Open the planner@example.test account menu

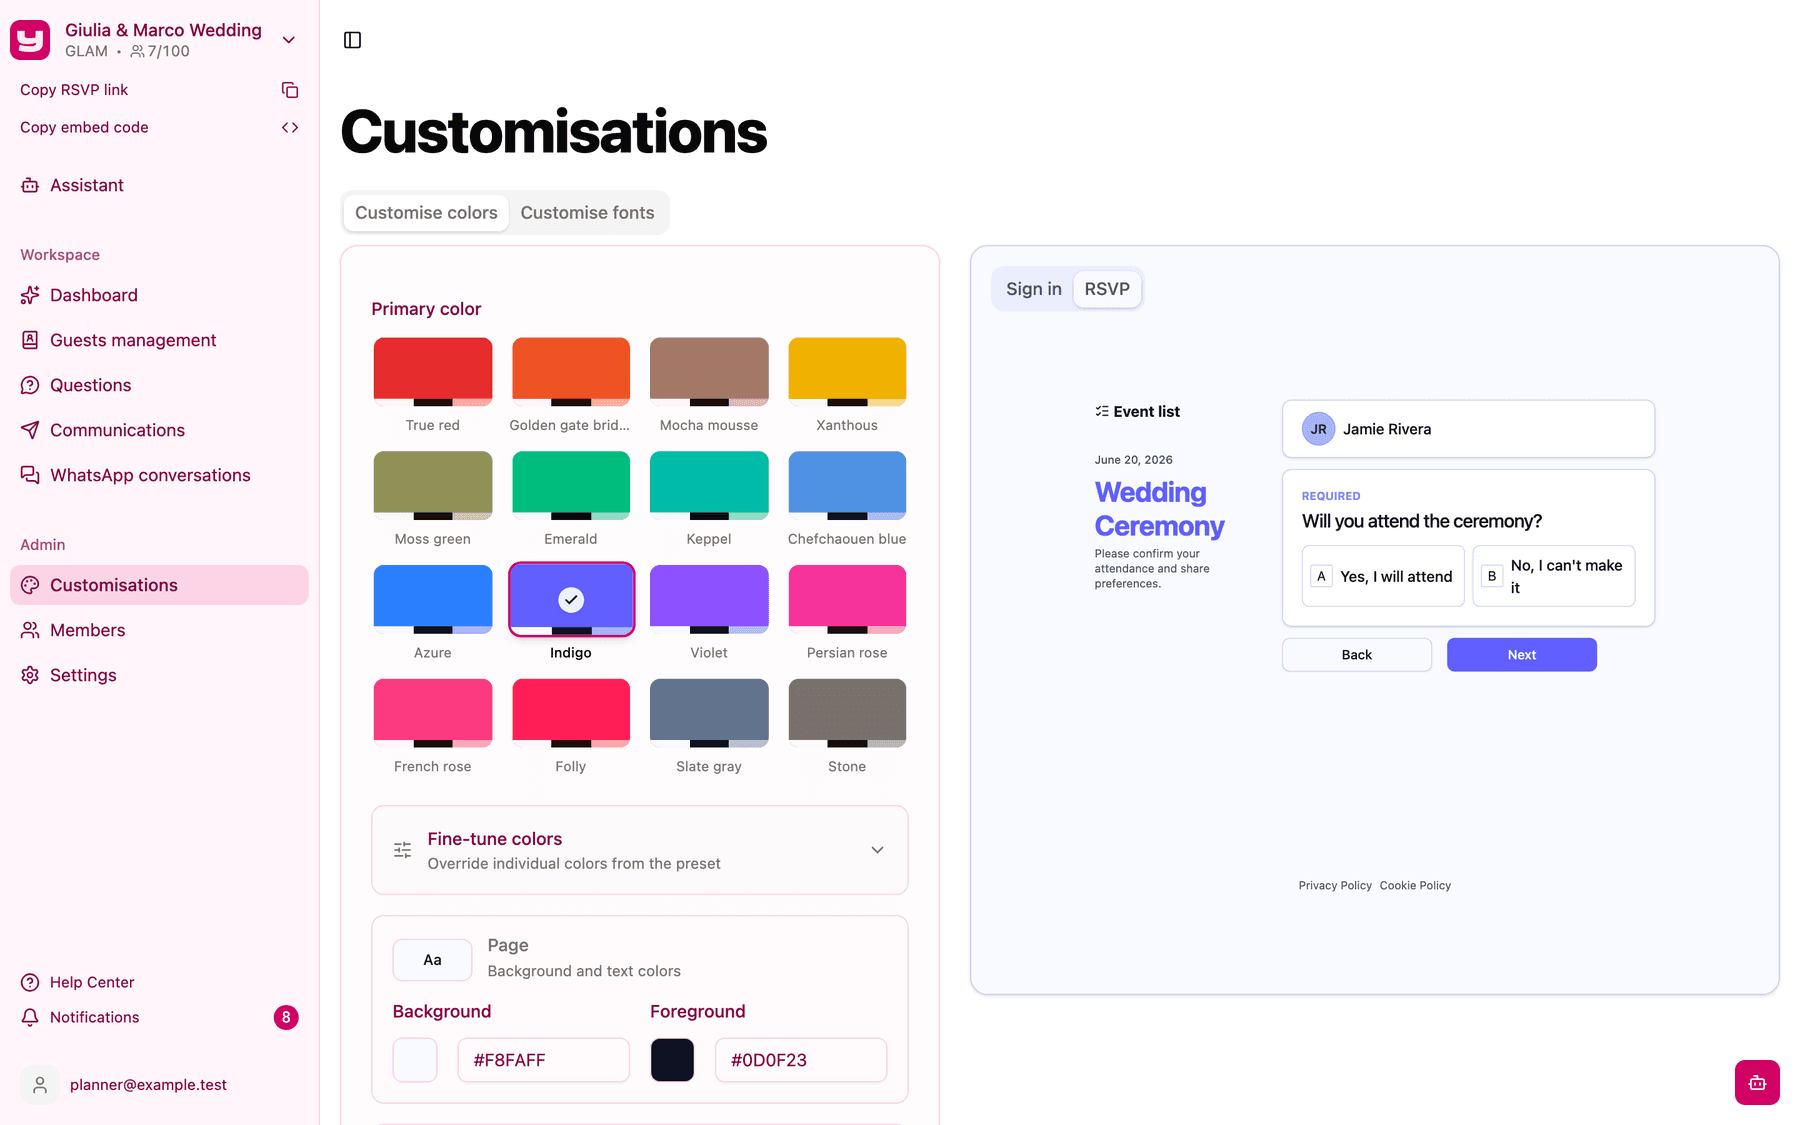point(160,1085)
